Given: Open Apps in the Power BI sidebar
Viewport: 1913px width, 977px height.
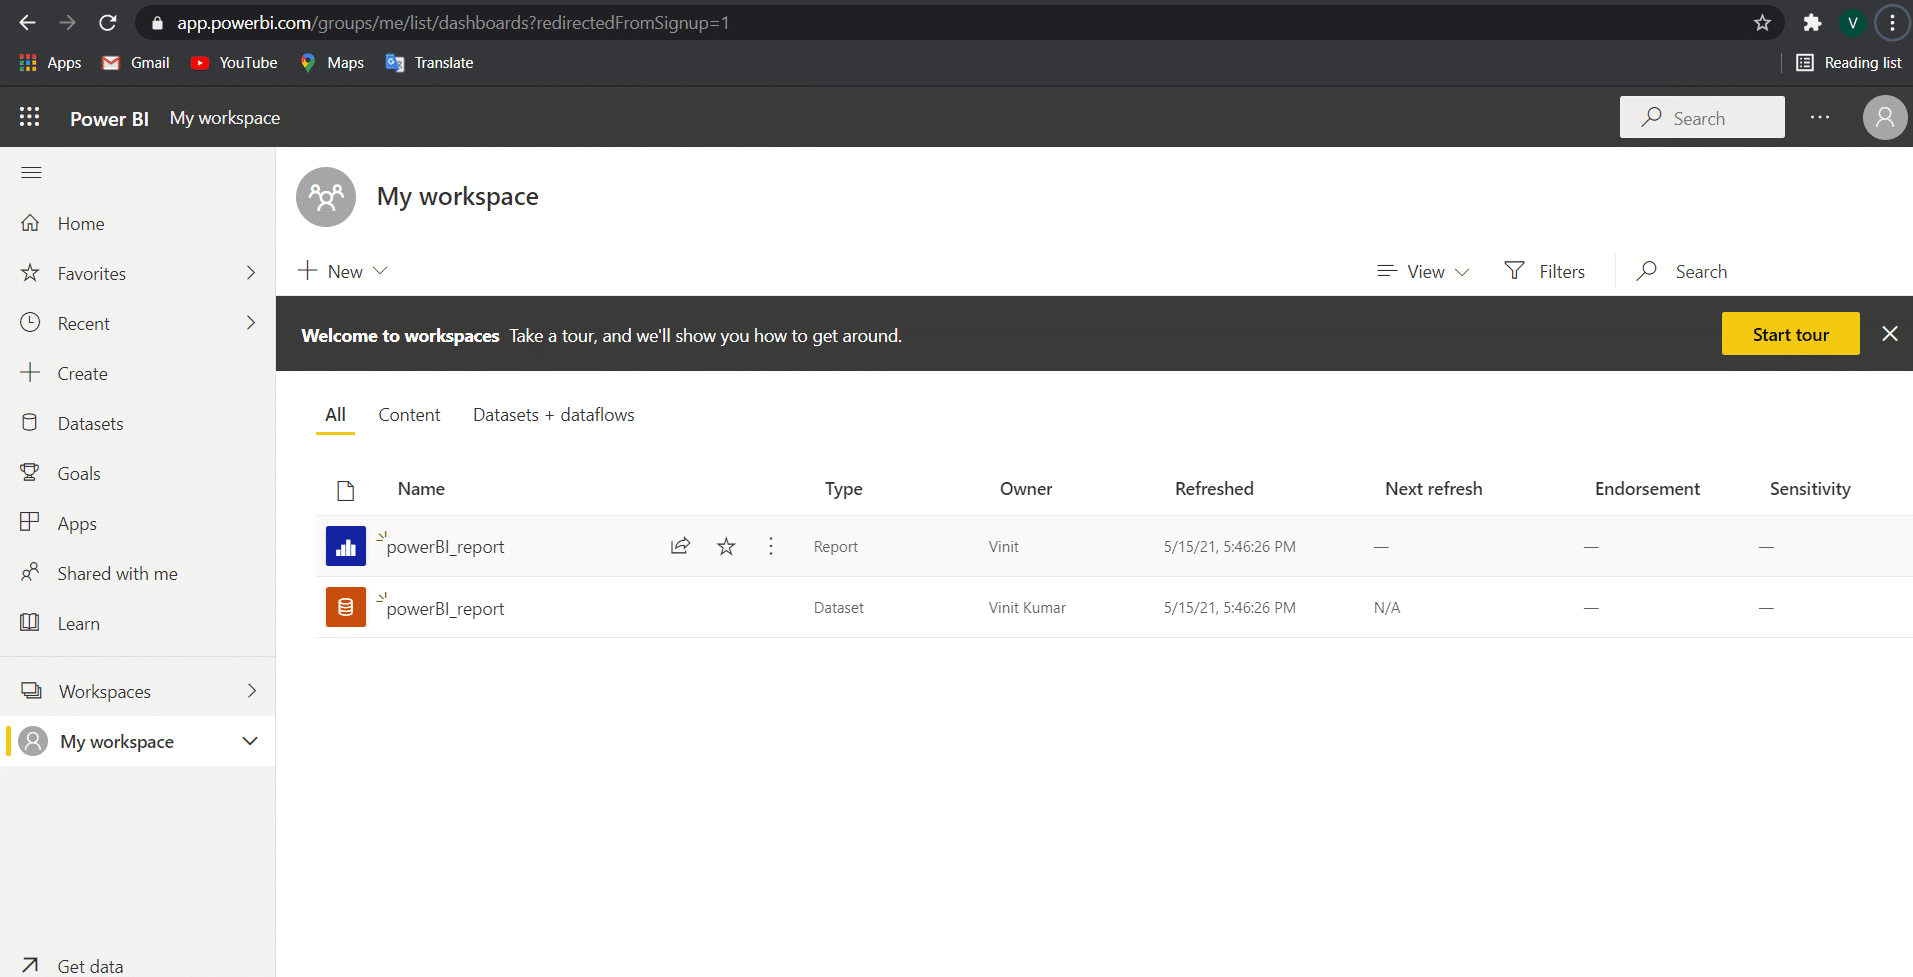Looking at the screenshot, I should (x=77, y=524).
